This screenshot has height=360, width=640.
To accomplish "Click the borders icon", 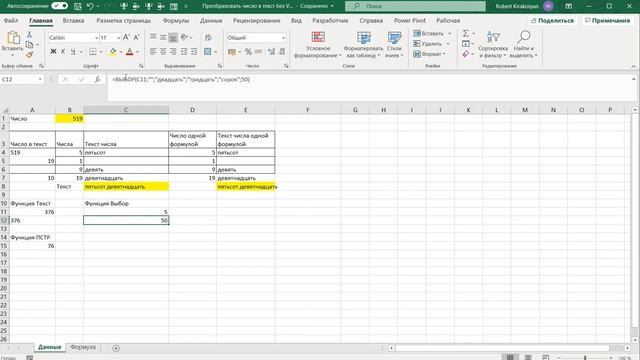I will 93,51.
